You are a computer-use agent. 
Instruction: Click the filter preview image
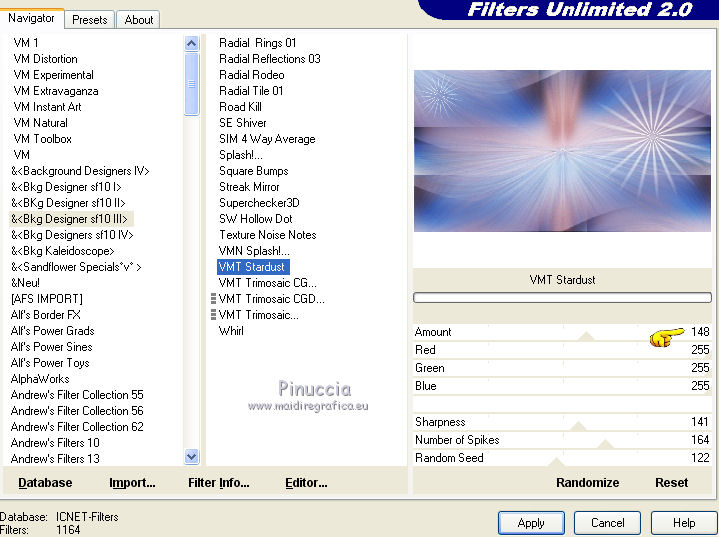(562, 150)
